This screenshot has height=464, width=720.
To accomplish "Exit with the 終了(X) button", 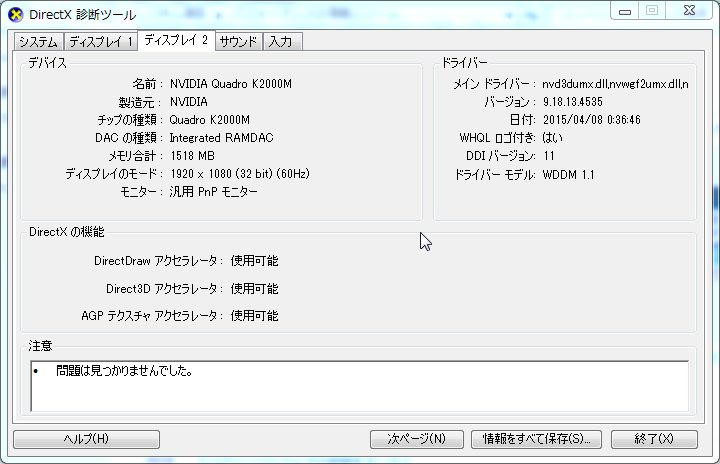I will click(x=654, y=439).
